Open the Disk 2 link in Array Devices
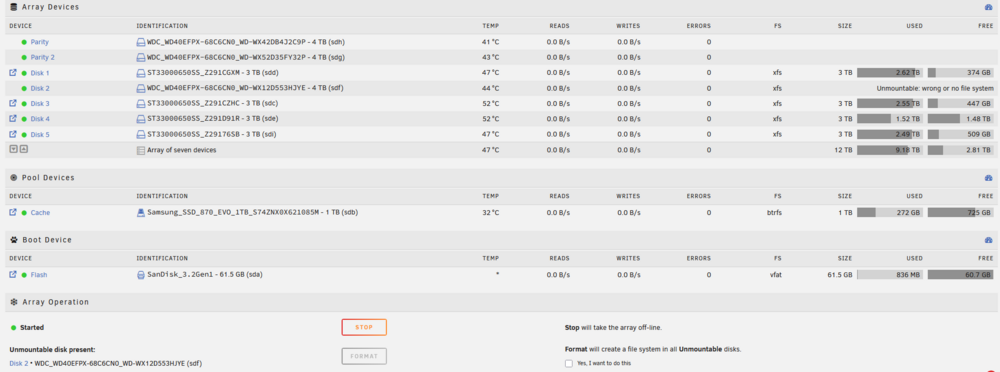1000x372 pixels. (40, 88)
